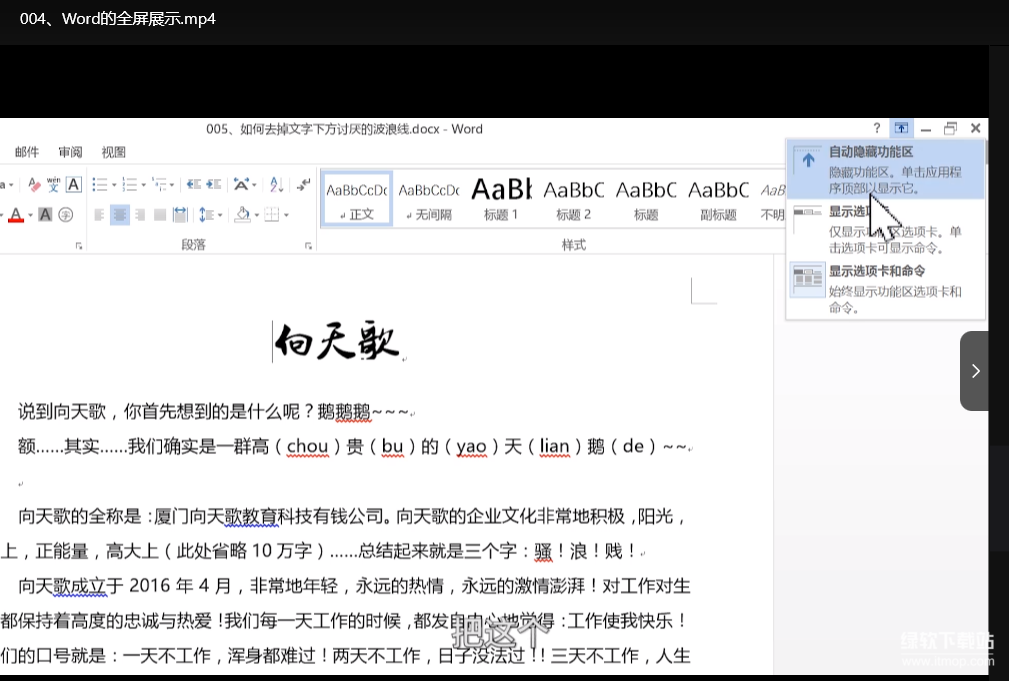
Task: Click the Clear Formatting eraser icon
Action: (x=34, y=185)
